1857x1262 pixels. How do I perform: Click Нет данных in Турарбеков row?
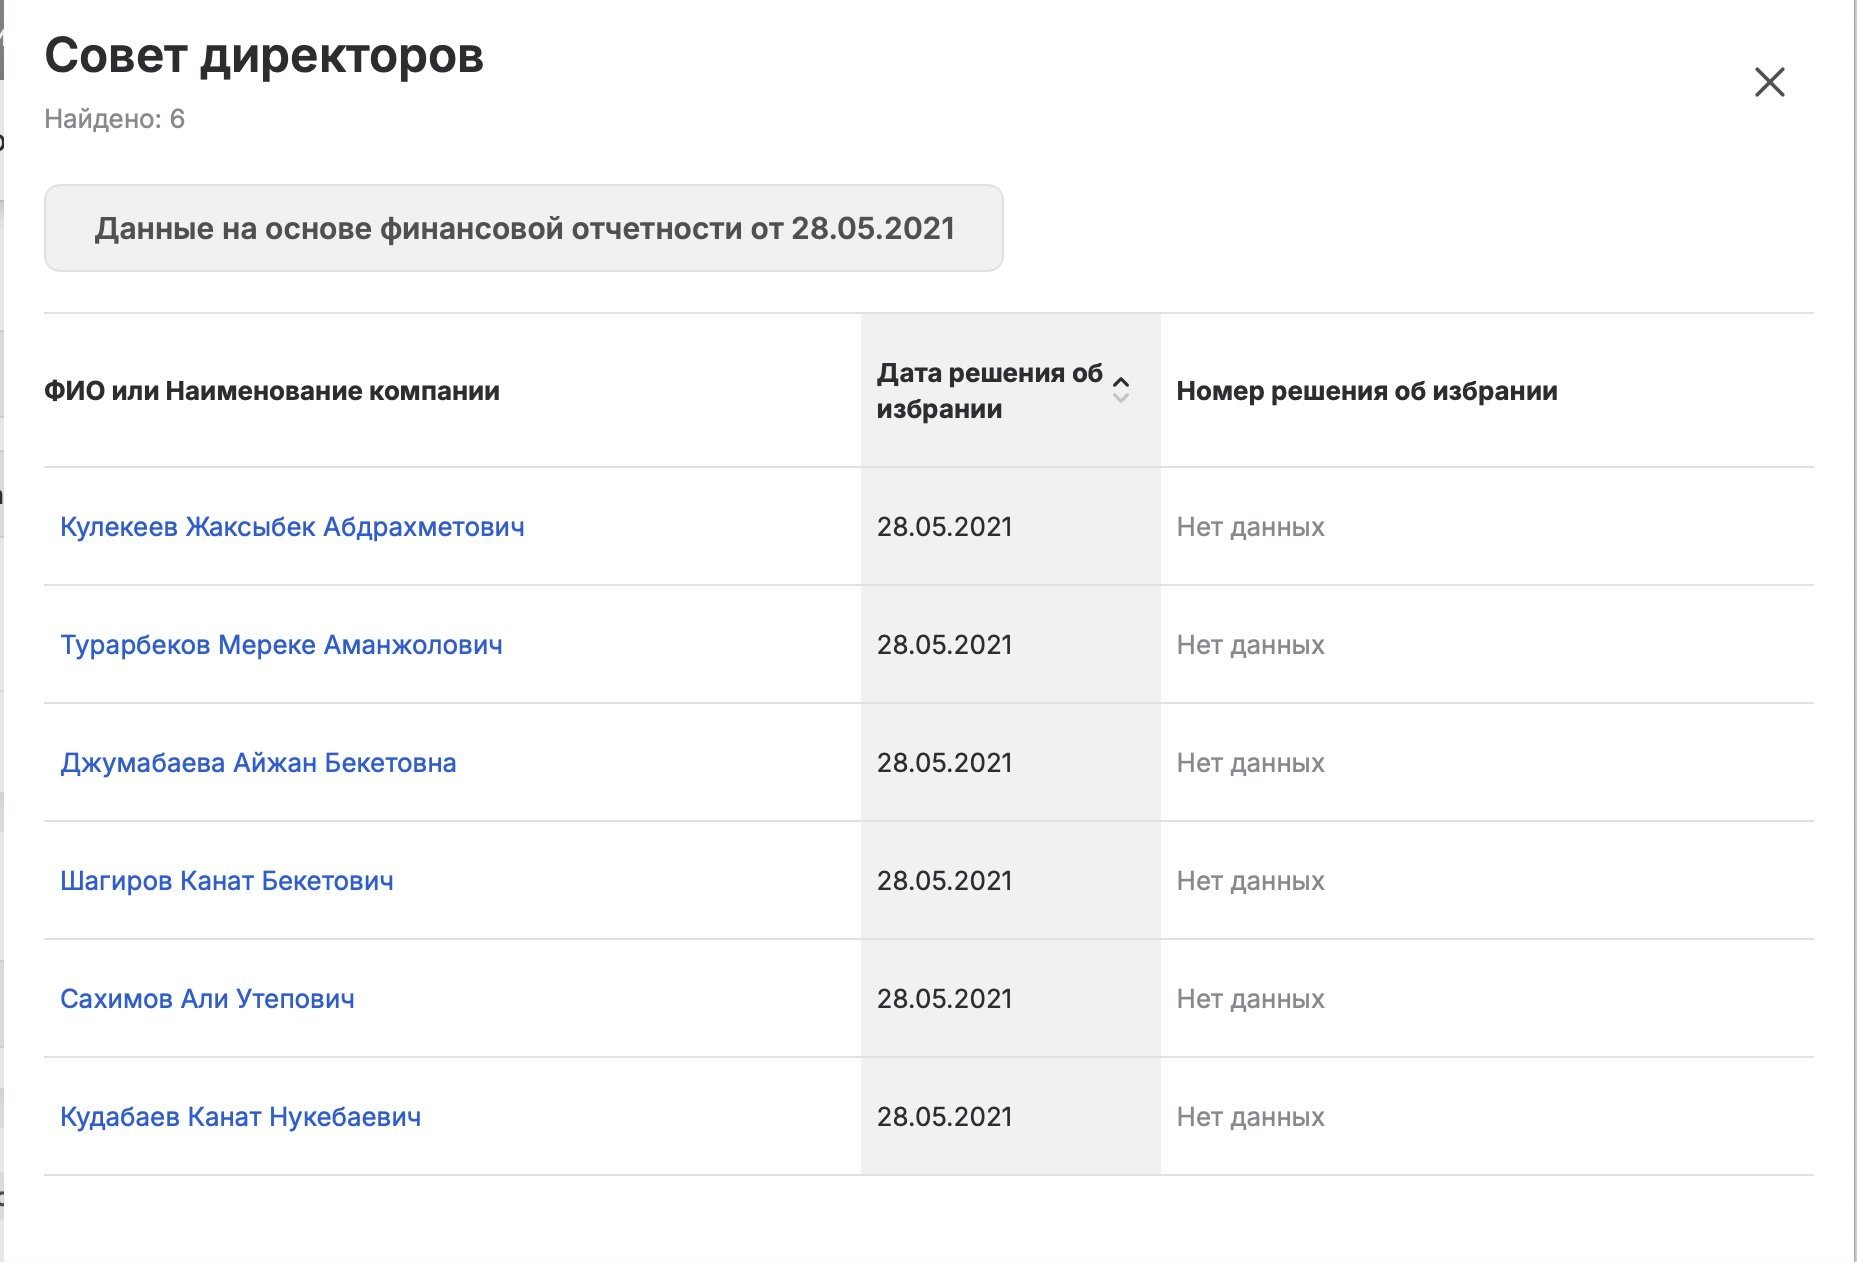[x=1250, y=645]
